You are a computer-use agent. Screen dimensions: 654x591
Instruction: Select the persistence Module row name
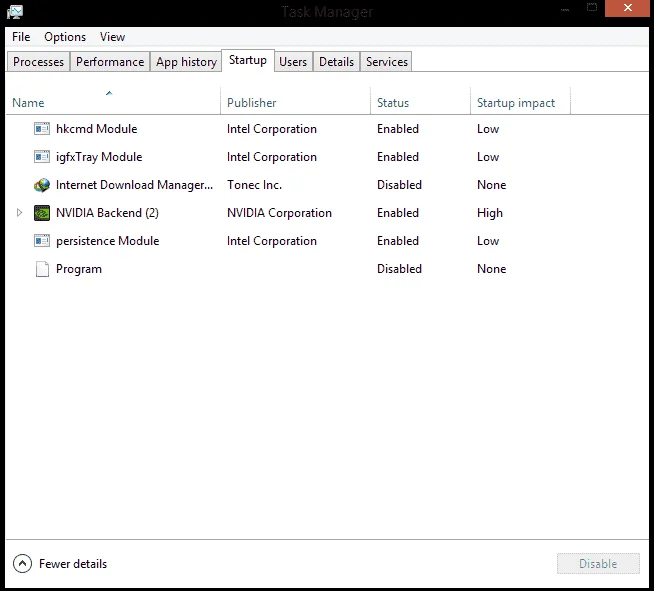(x=108, y=241)
